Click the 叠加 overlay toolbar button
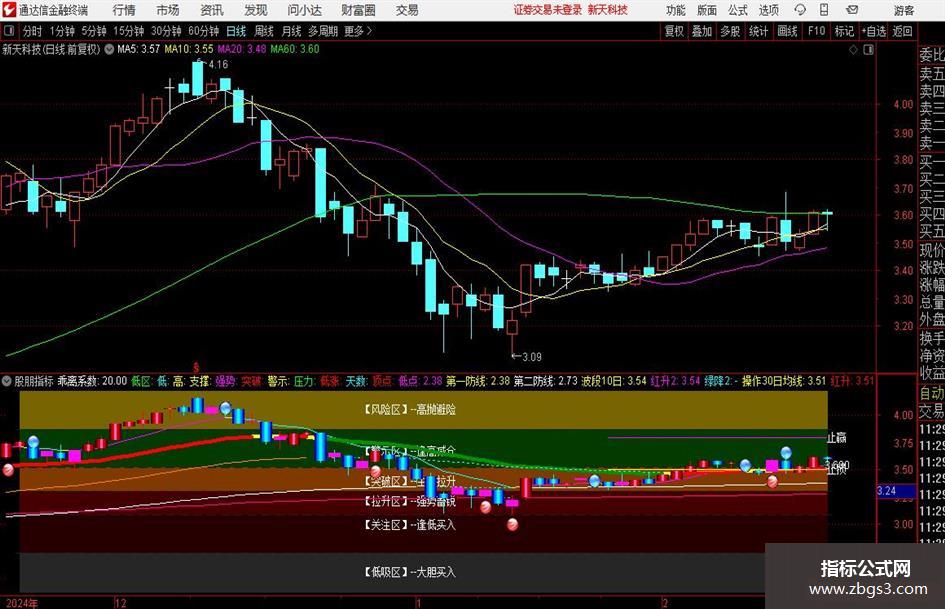Screen dimensions: 945x609 point(702,31)
